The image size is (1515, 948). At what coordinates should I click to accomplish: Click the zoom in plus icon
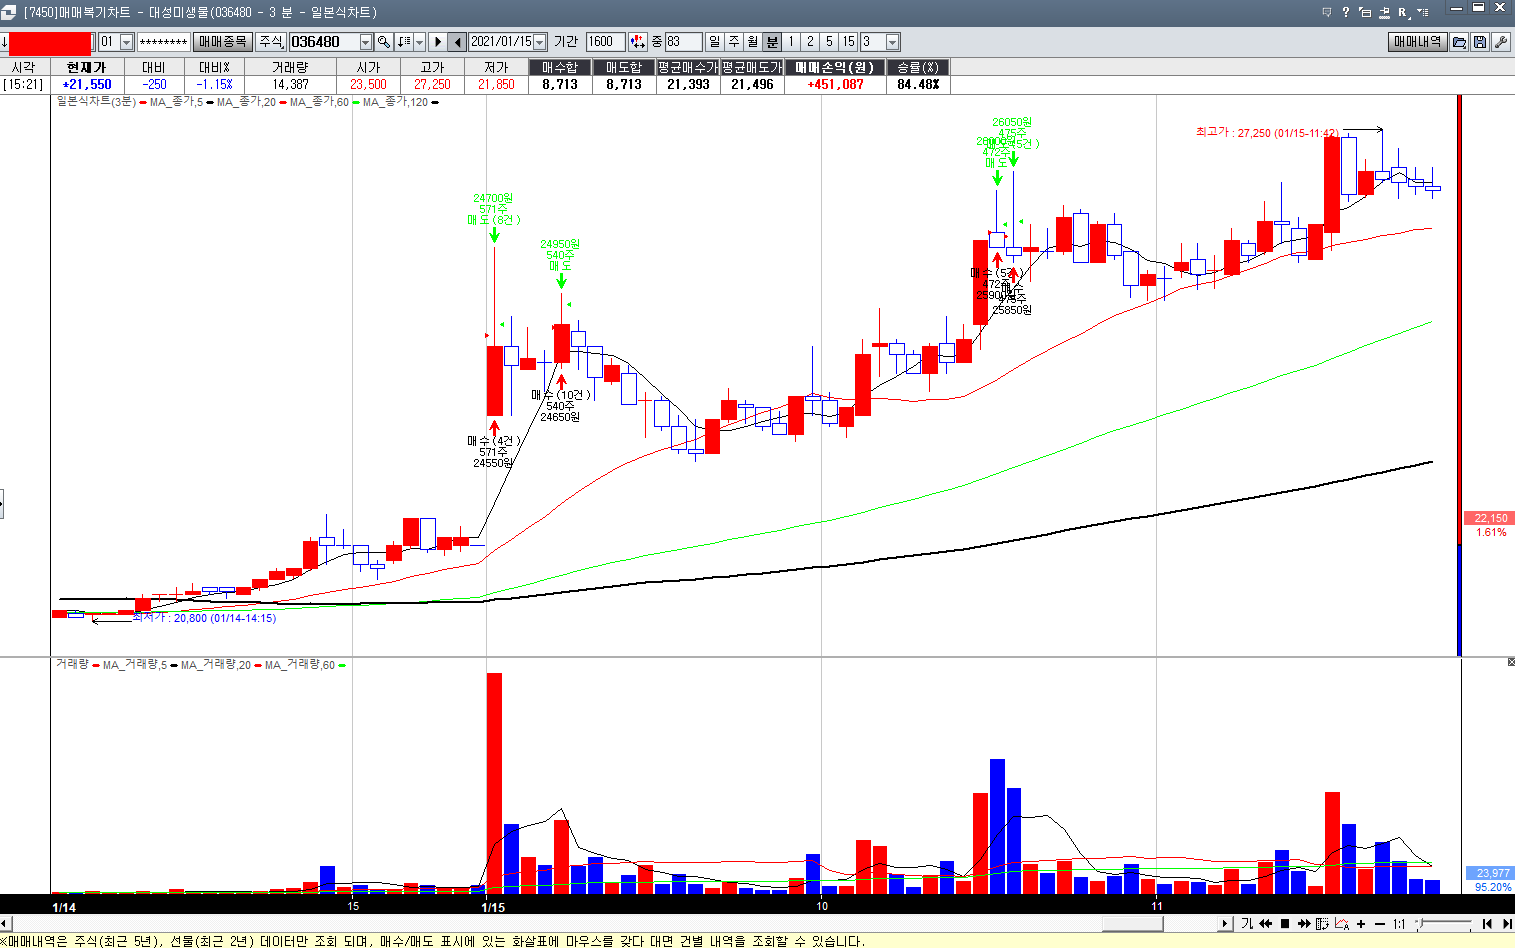click(x=1361, y=924)
